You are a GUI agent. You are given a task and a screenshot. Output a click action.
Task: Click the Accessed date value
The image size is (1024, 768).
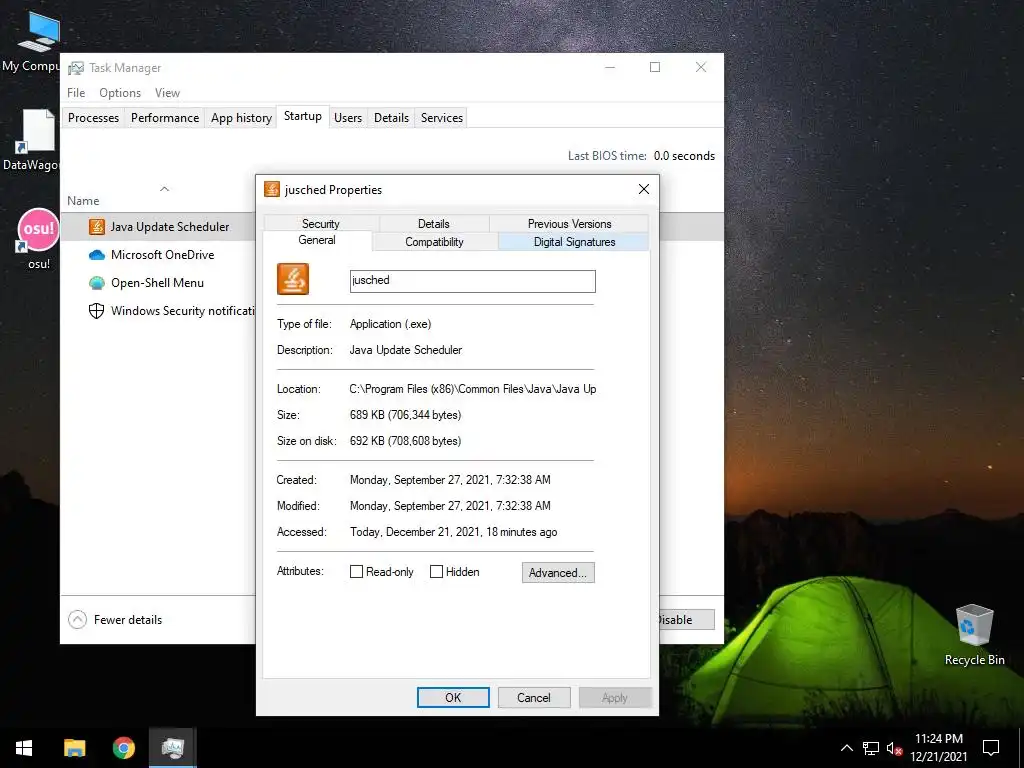(454, 532)
